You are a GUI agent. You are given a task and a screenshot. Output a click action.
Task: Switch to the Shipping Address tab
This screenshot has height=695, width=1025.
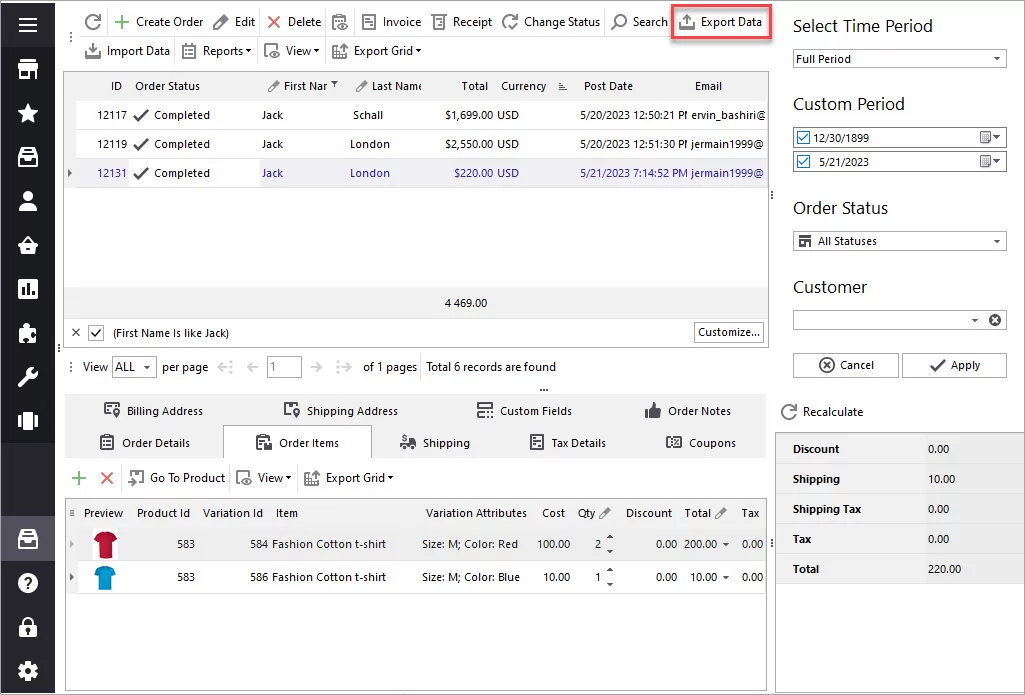pos(340,411)
